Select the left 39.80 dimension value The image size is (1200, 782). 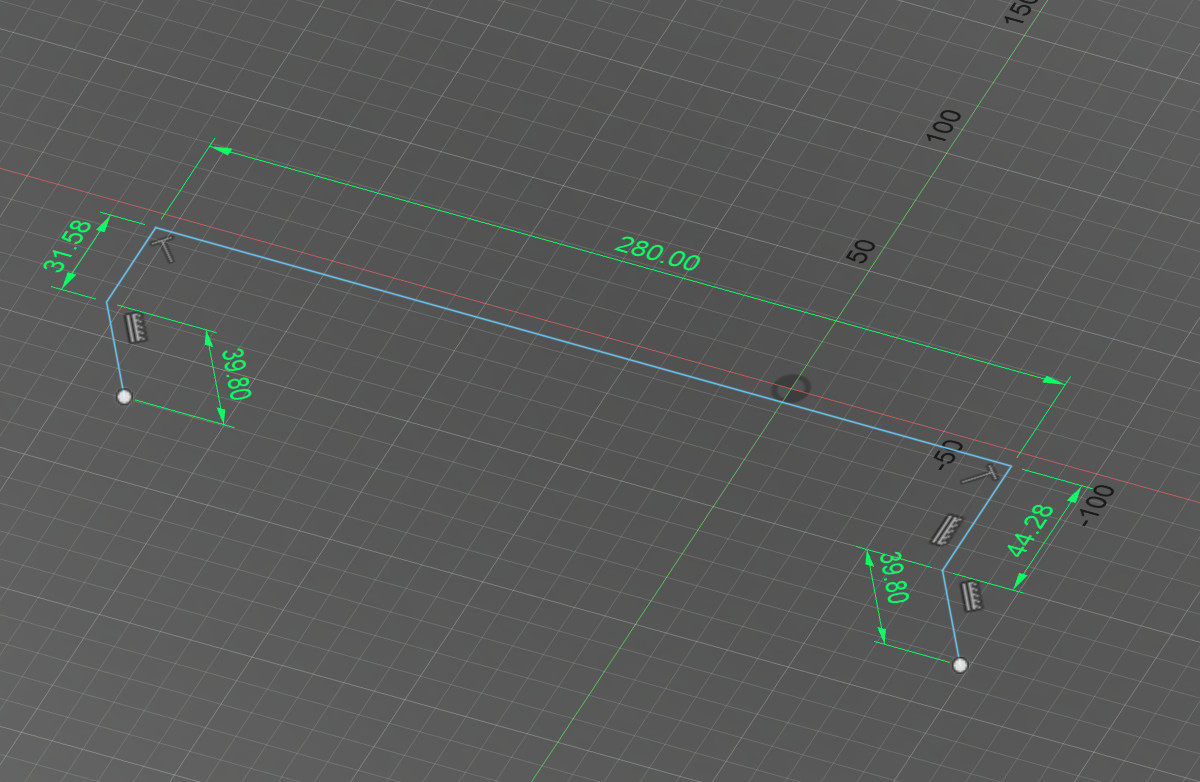tap(236, 373)
